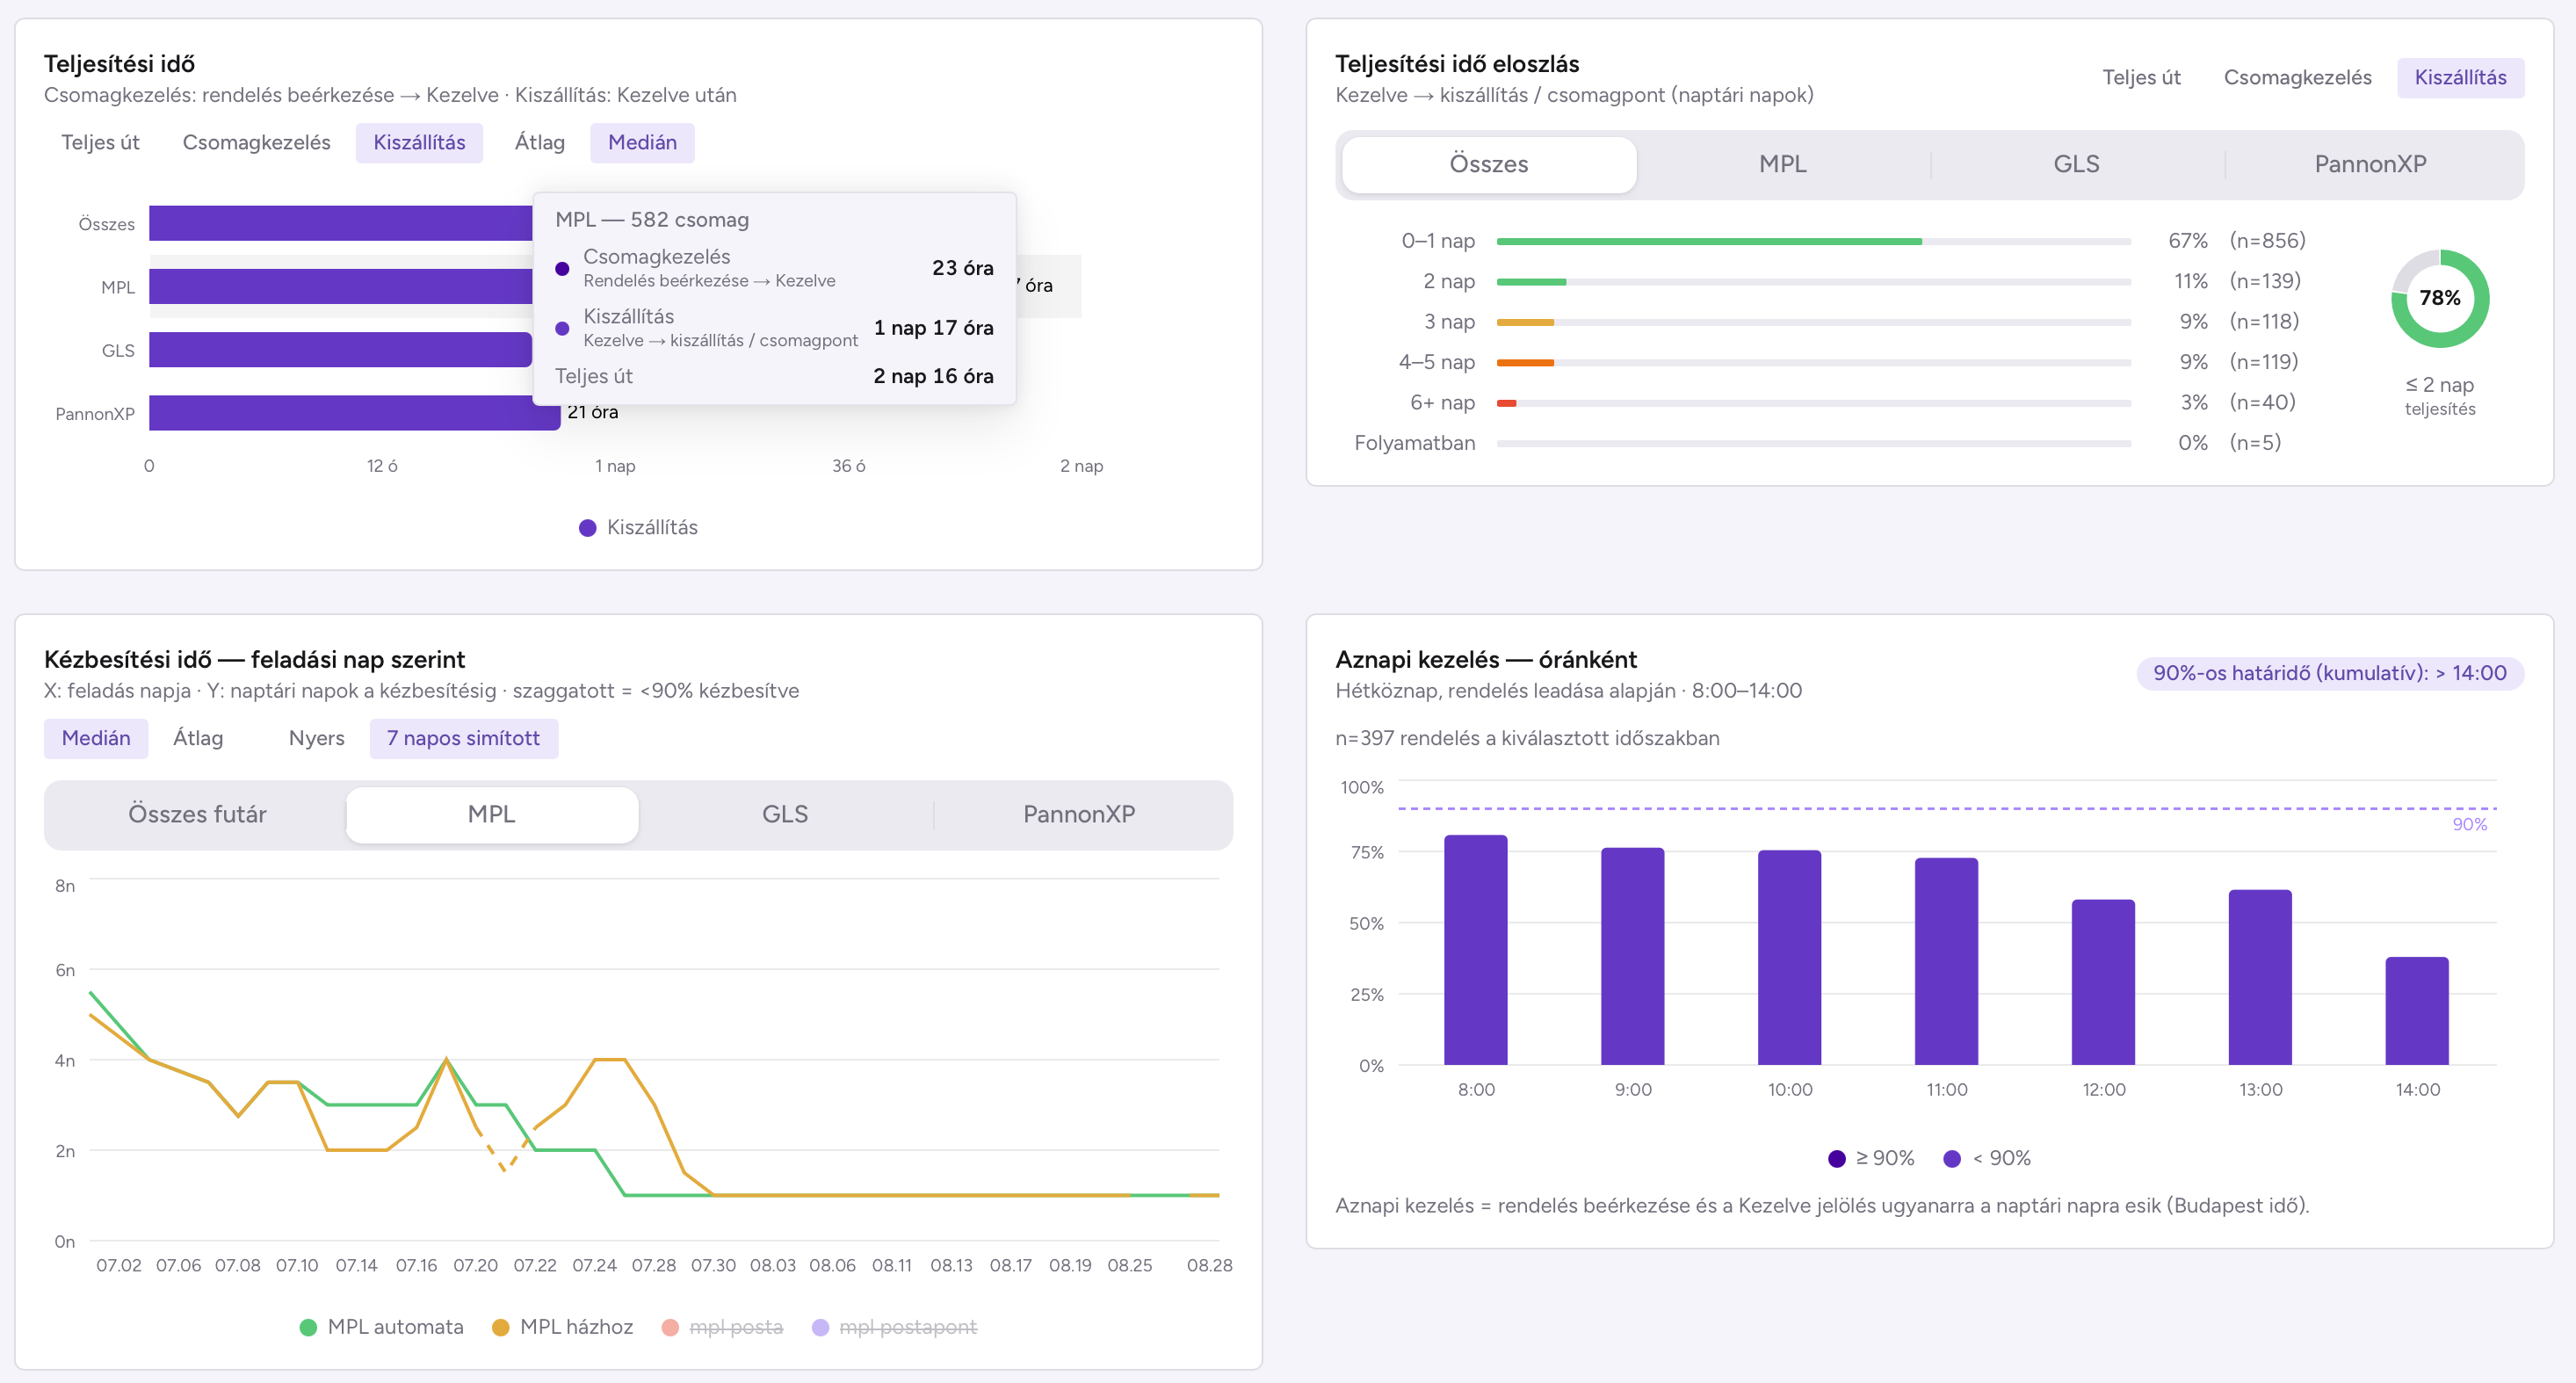This screenshot has width=2576, height=1383.
Task: Click the n=397 rendelés summary text
Action: (x=1527, y=739)
